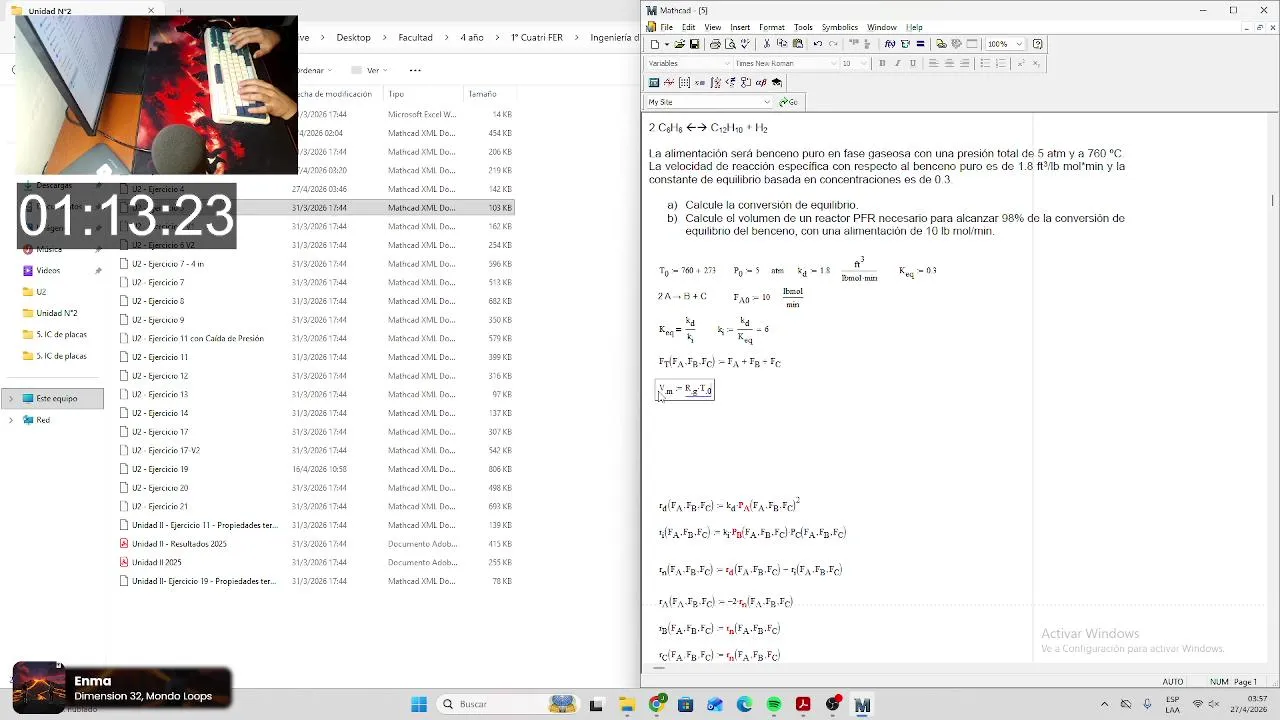Click the Go button
The height and width of the screenshot is (720, 1280).
click(x=788, y=102)
